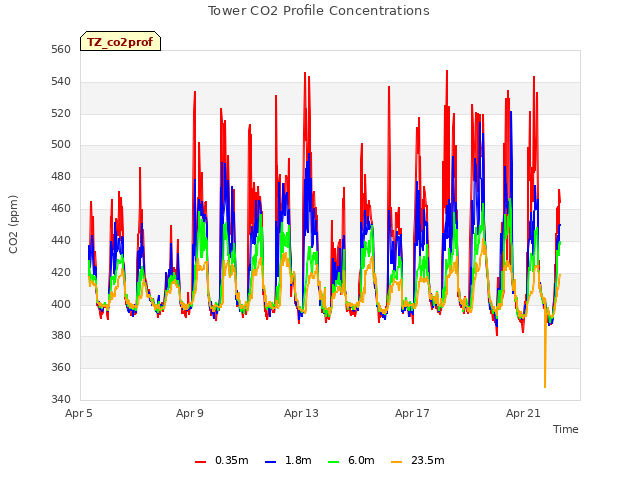Click the Time x-axis label
Viewport: 640px width, 480px height.
tap(565, 429)
